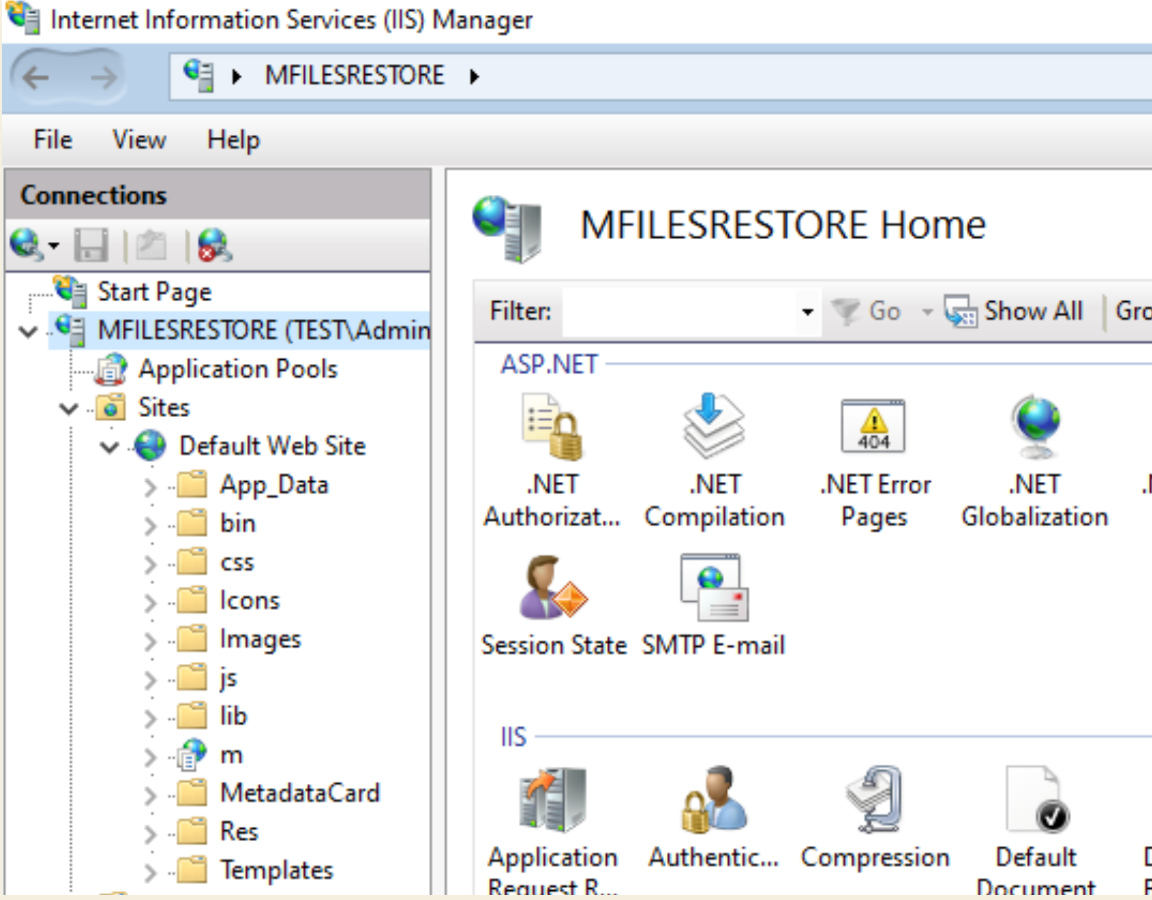Viewport: 1152px width, 900px height.
Task: Click the server icon in the address bar
Action: click(198, 76)
